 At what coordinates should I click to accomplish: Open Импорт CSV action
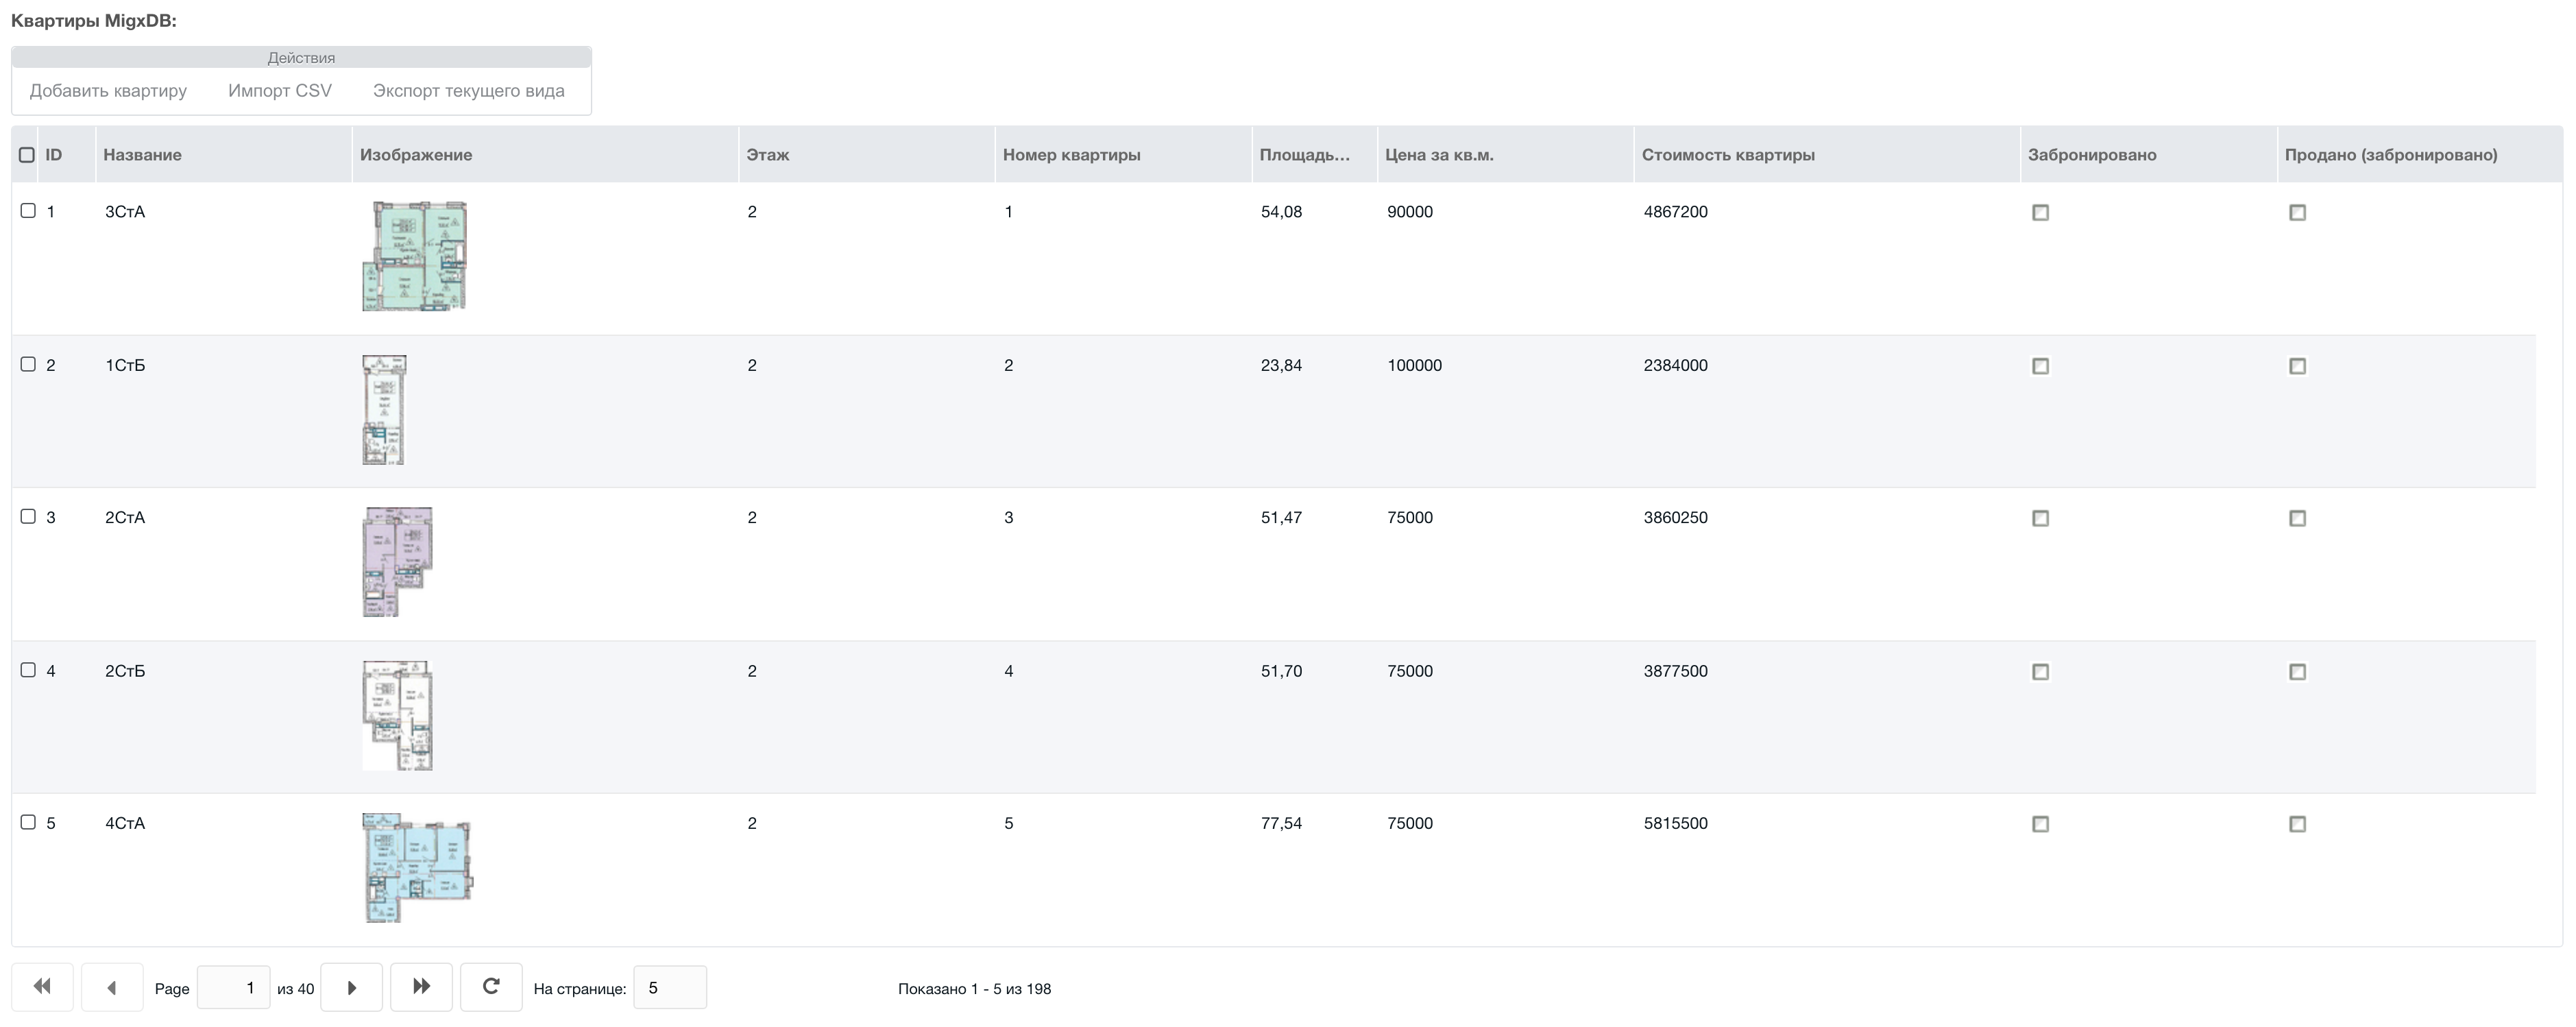280,91
